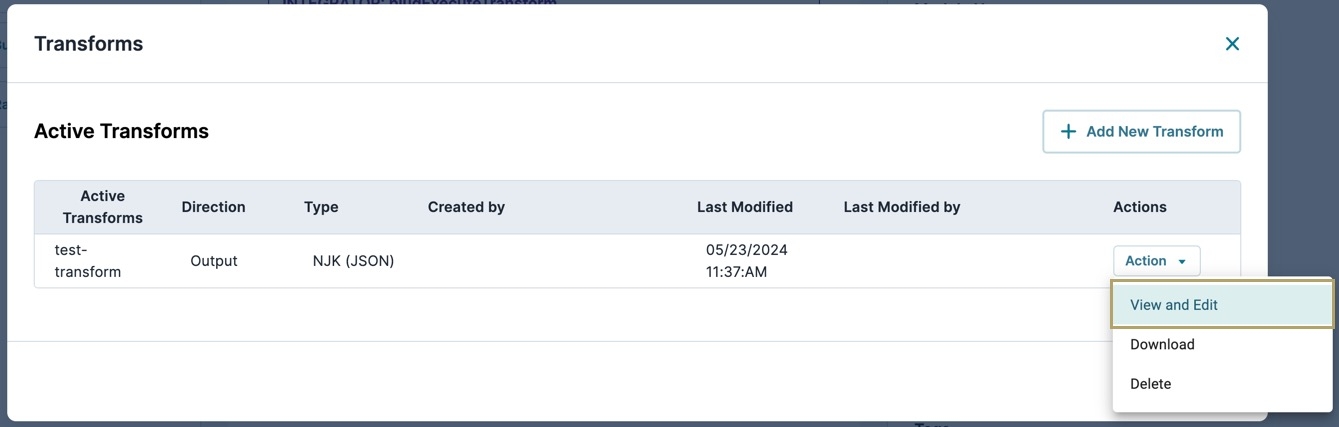
Task: Click the Type column header
Action: pyautogui.click(x=321, y=207)
